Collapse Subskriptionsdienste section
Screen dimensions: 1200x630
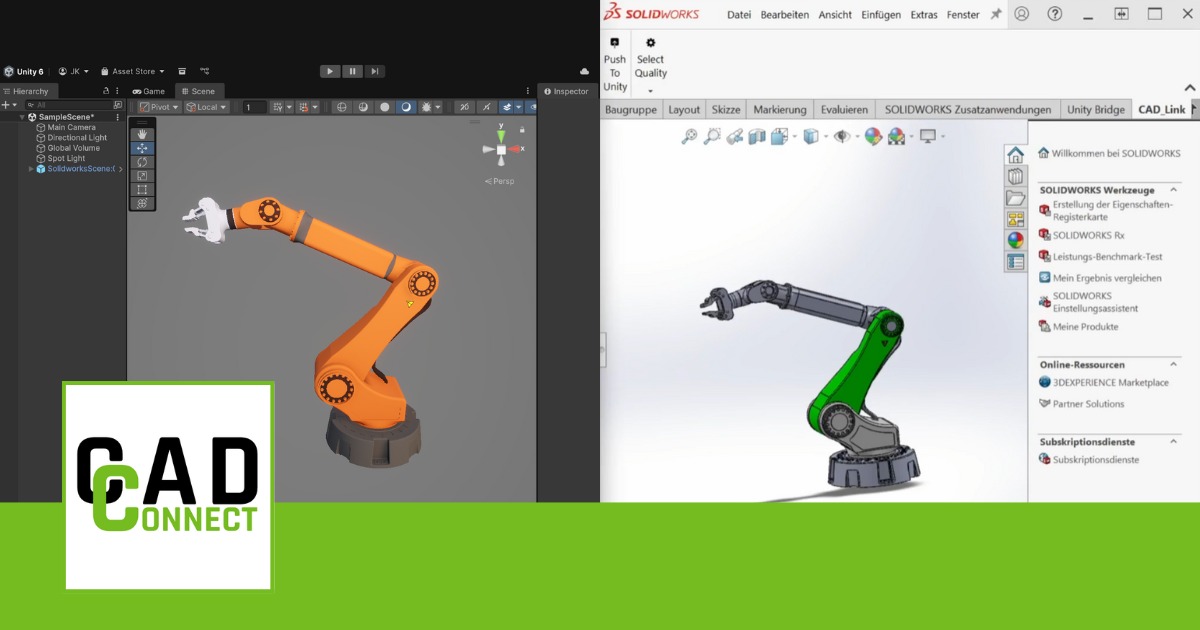[1175, 441]
